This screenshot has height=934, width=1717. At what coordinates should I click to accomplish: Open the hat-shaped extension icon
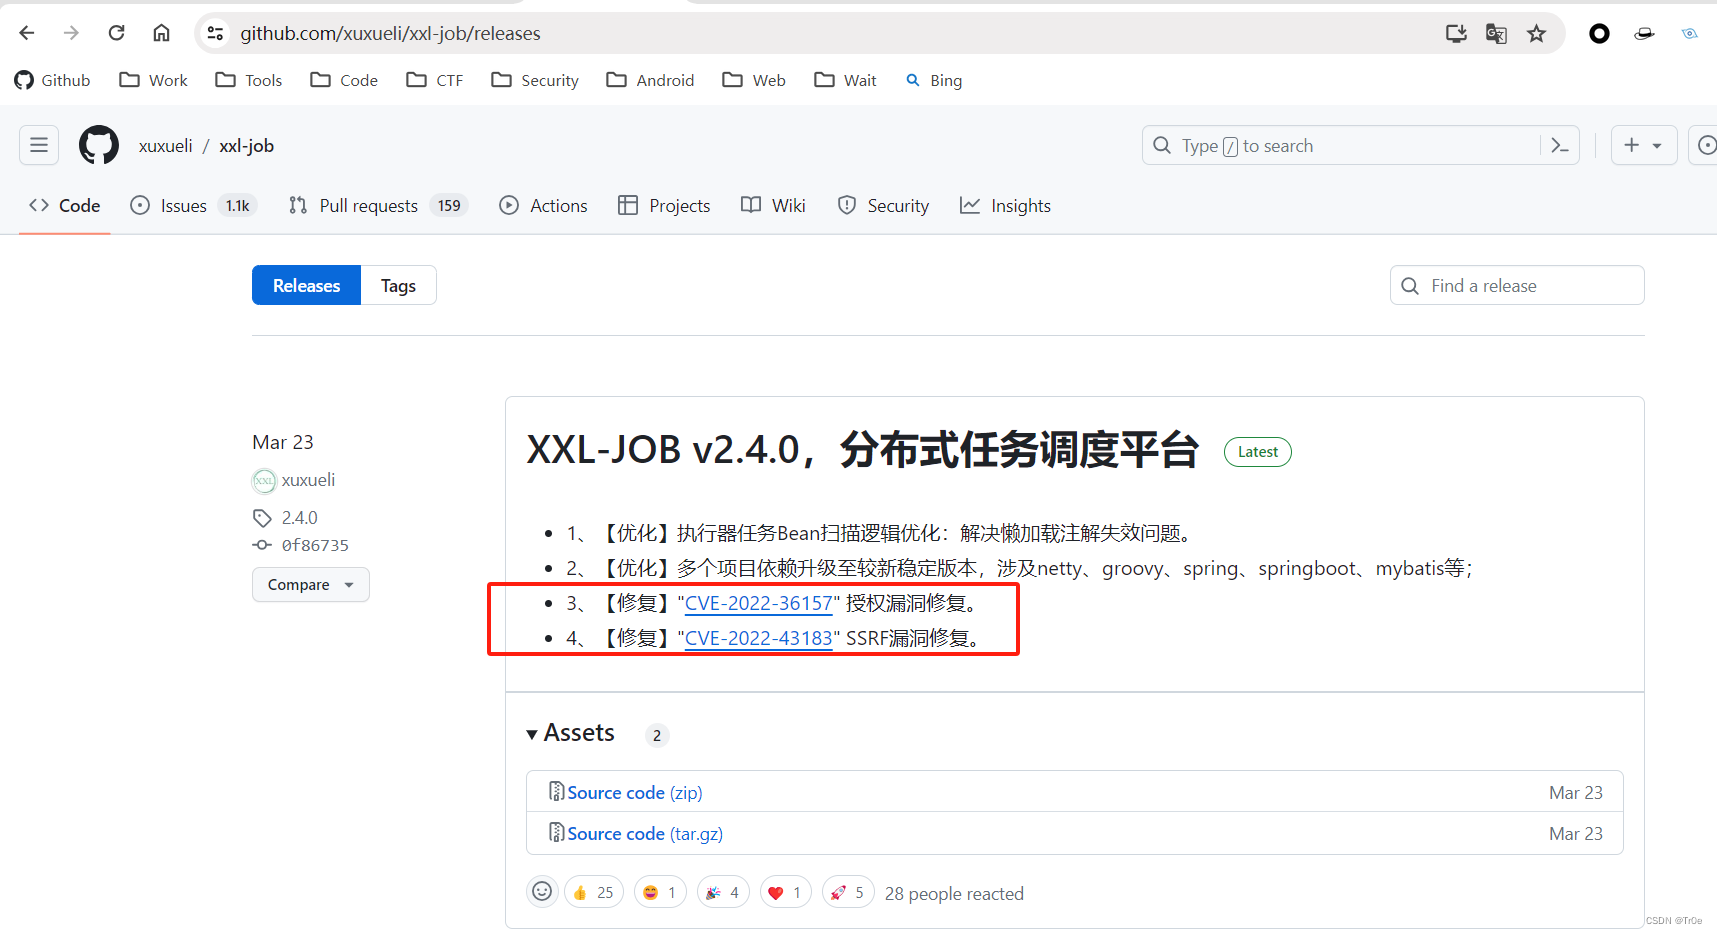(x=1644, y=34)
